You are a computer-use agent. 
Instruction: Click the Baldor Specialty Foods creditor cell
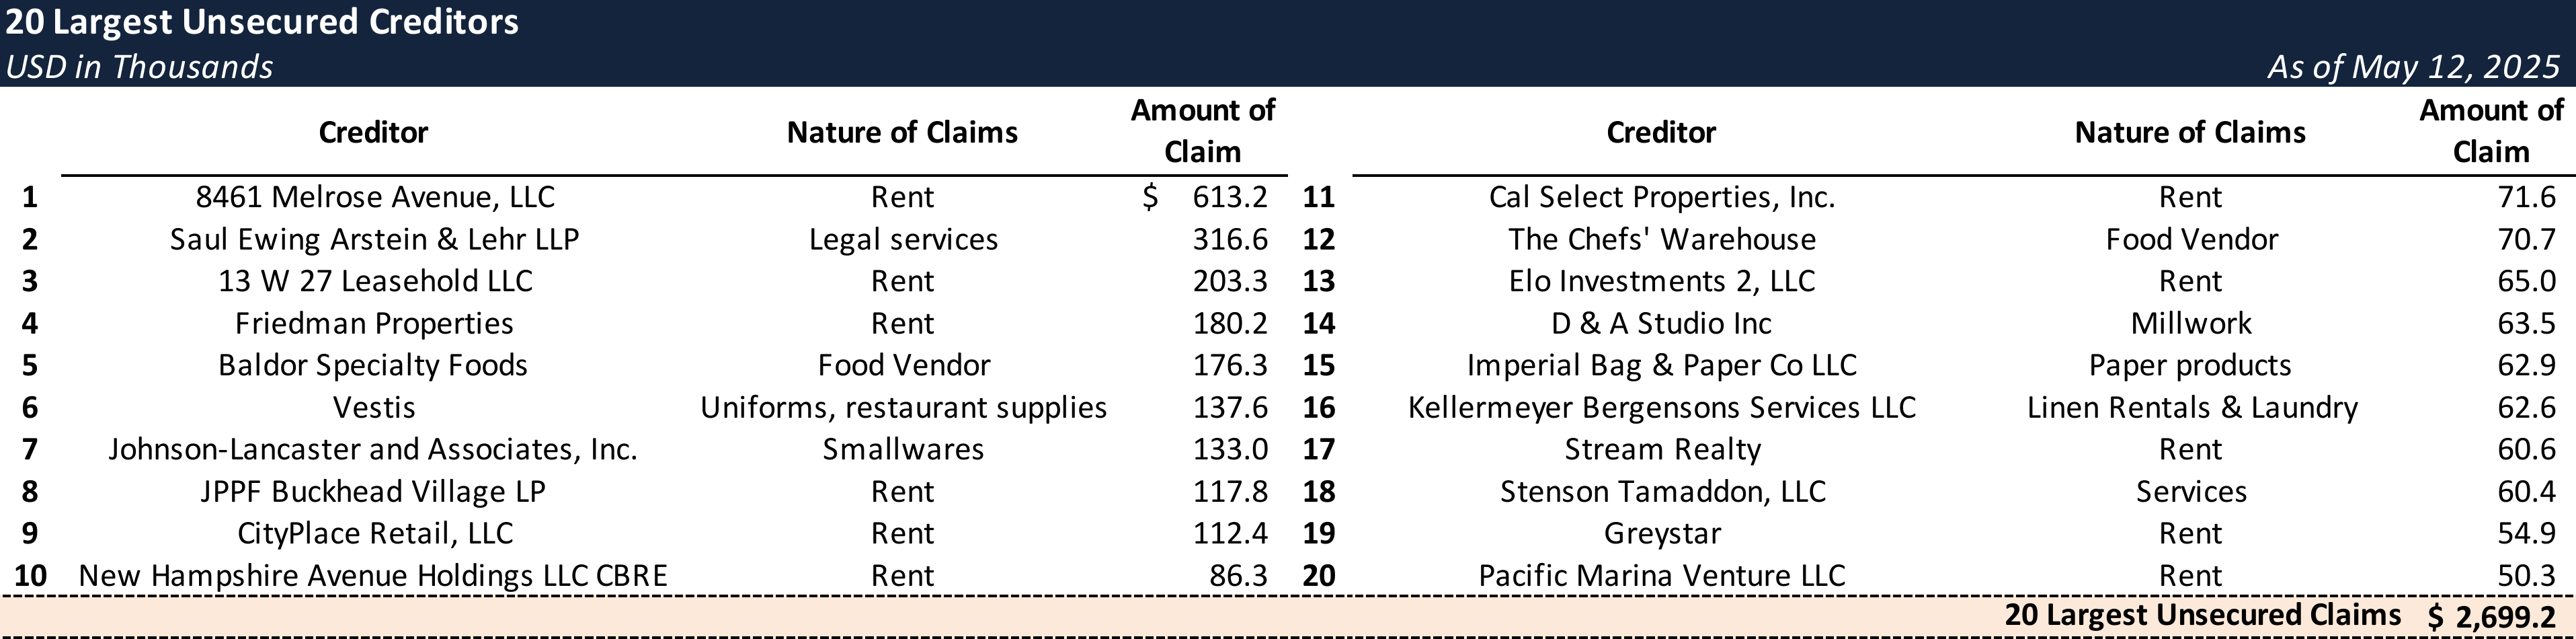pos(373,365)
